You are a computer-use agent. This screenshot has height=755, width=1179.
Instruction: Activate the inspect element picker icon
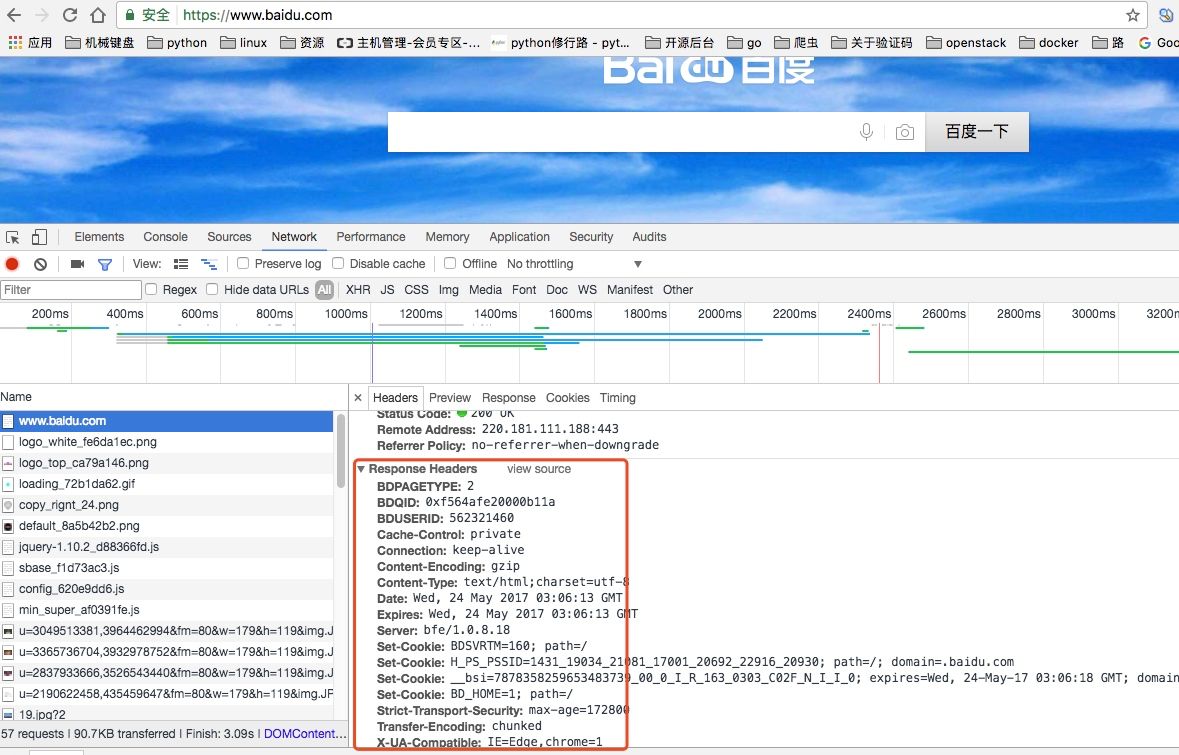coord(13,238)
